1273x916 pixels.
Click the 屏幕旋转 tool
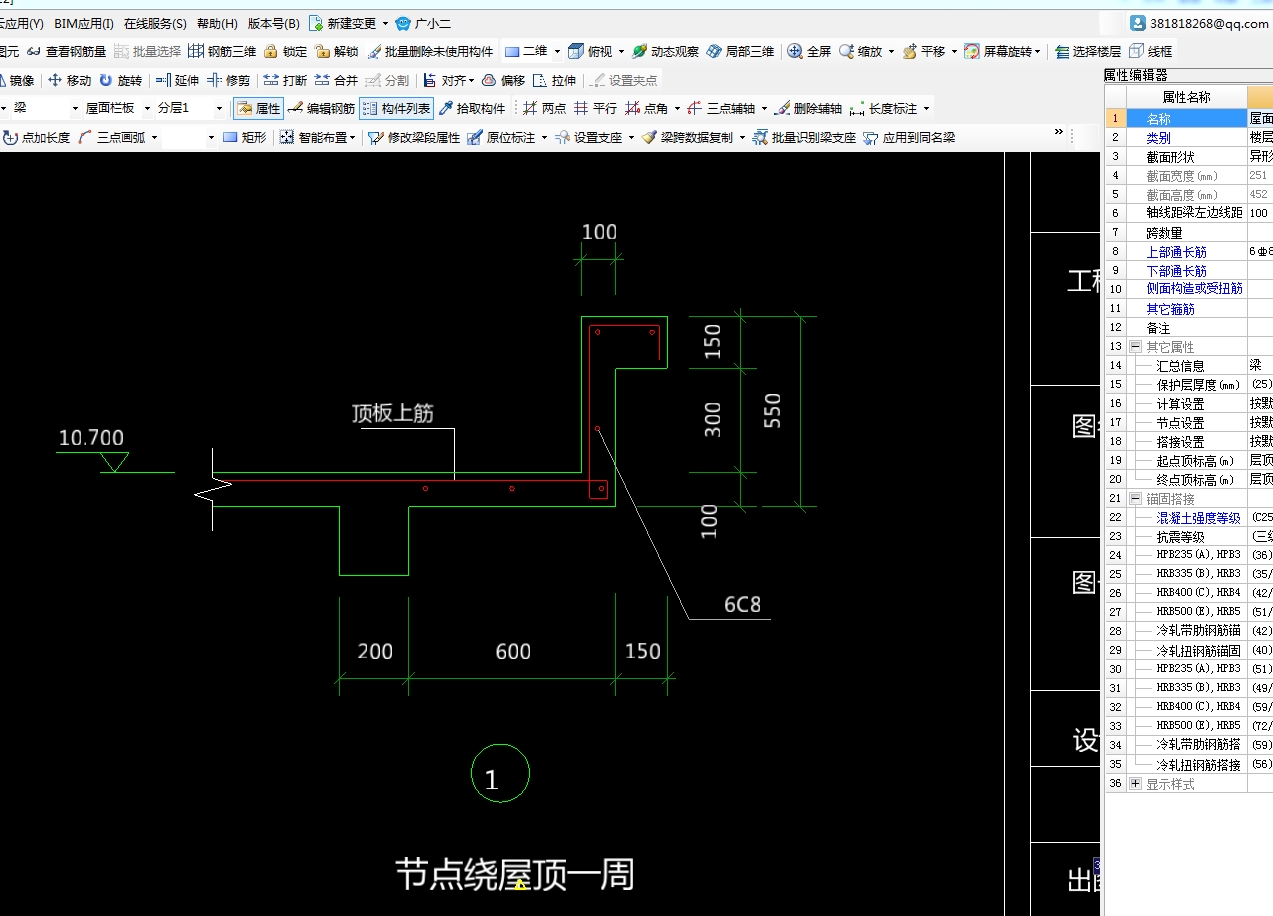[1000, 51]
